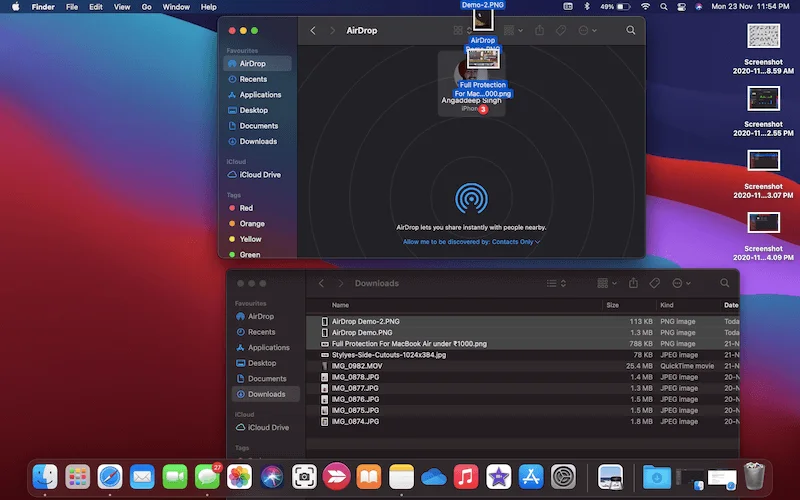Screen dimensions: 800x500
Task: Open the View menu
Action: click(x=121, y=7)
